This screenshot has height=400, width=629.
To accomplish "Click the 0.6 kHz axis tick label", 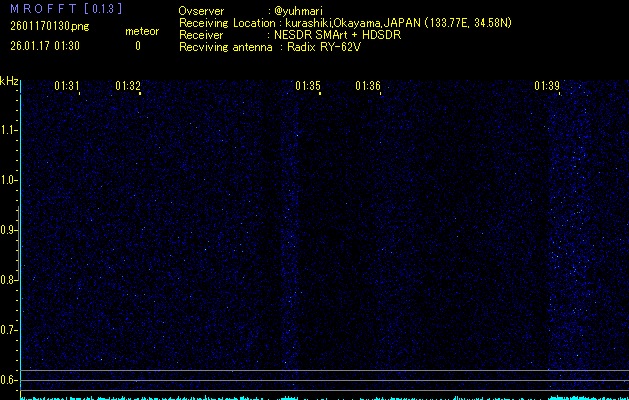I will (x=8, y=380).
